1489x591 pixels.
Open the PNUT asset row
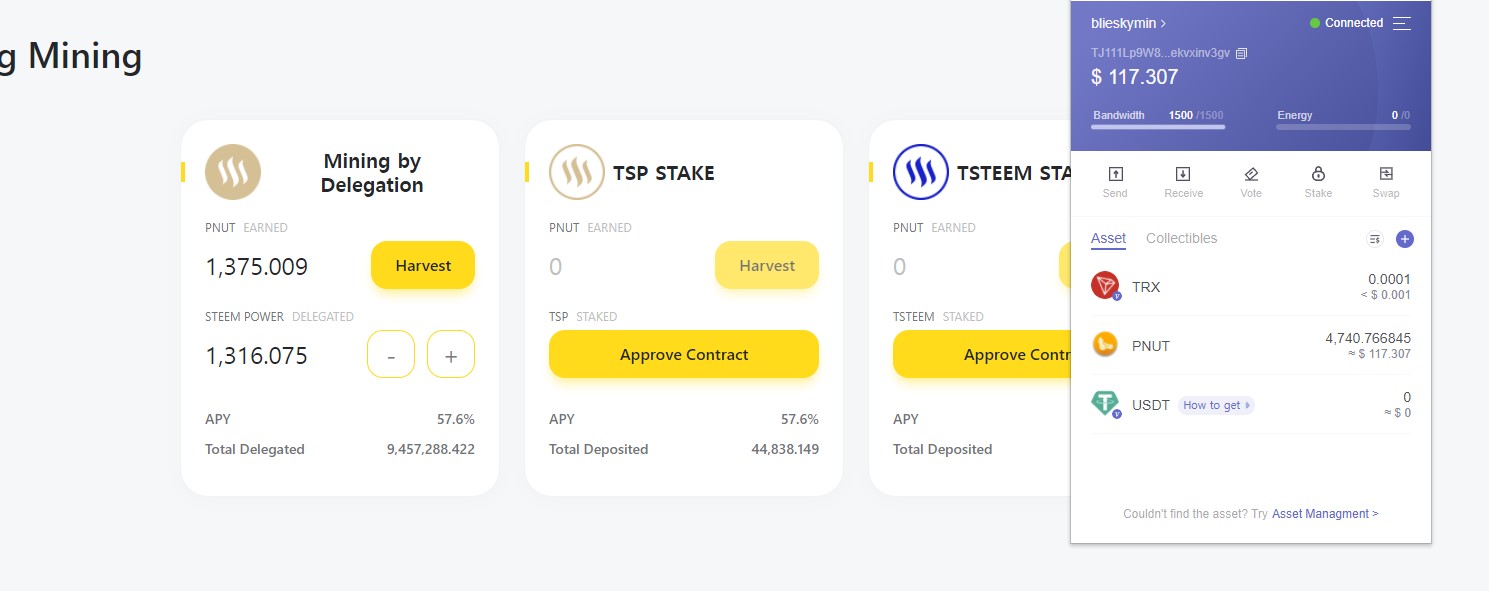tap(1251, 345)
